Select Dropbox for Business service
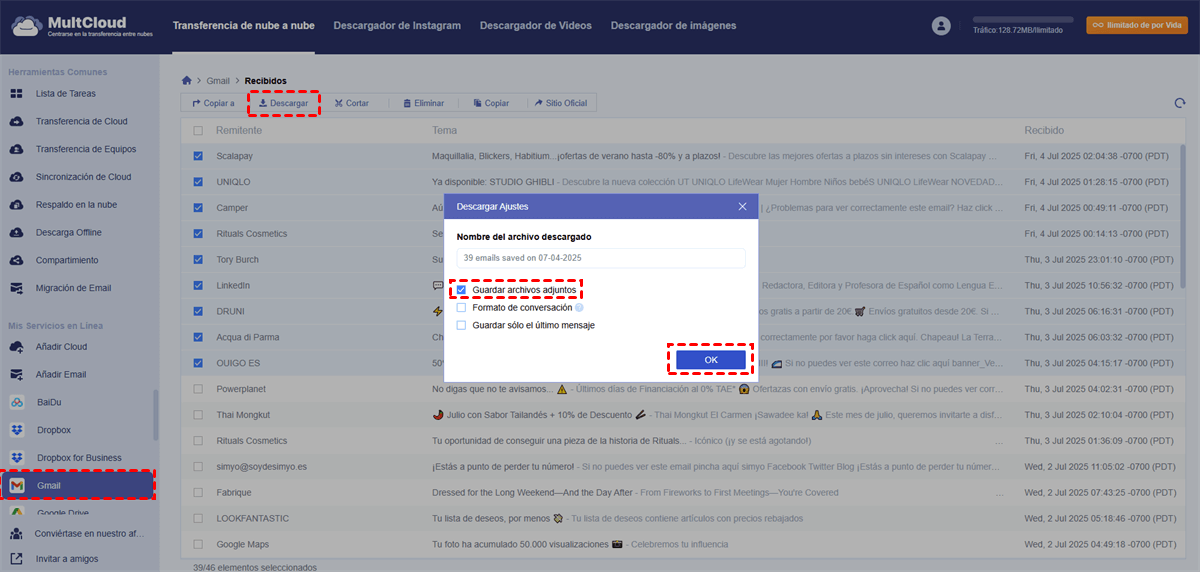 pos(80,458)
